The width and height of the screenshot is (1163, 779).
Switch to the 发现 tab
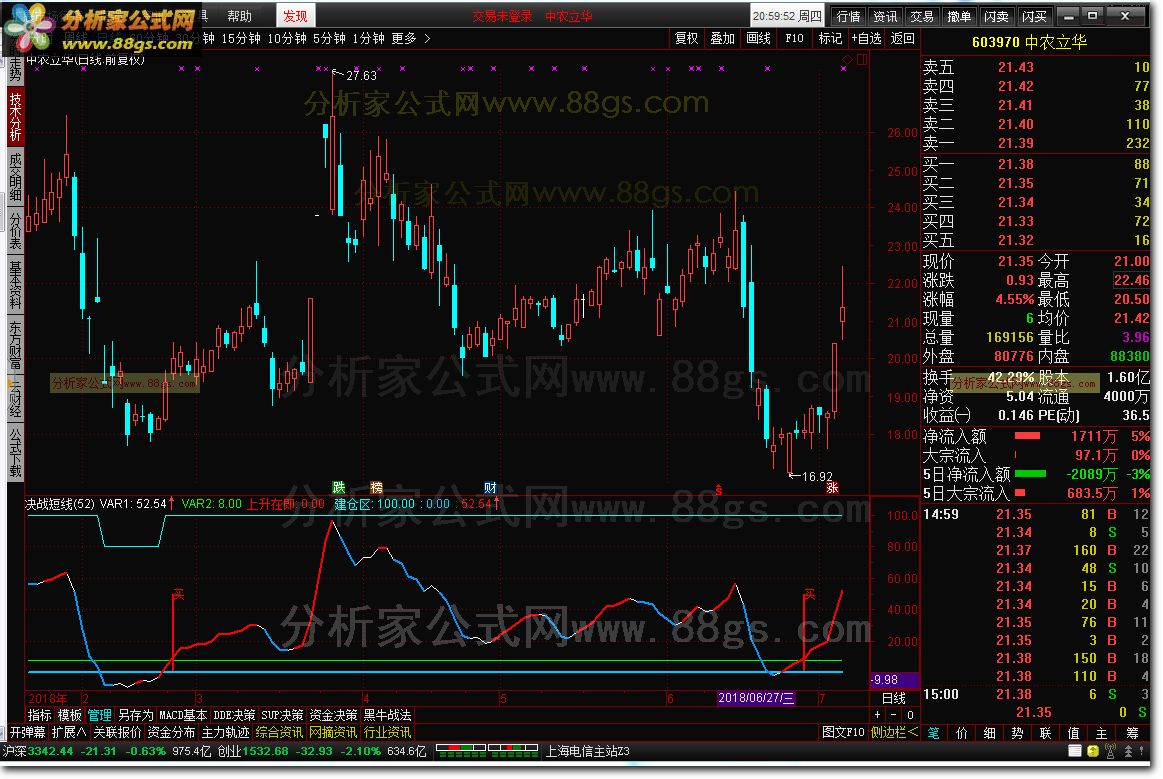point(295,16)
